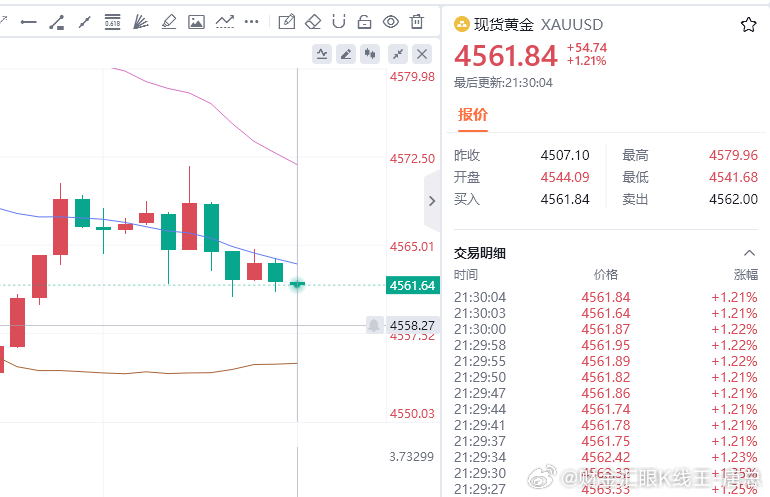Select the Gann fan tool
This screenshot has width=770, height=497.
coord(140,22)
